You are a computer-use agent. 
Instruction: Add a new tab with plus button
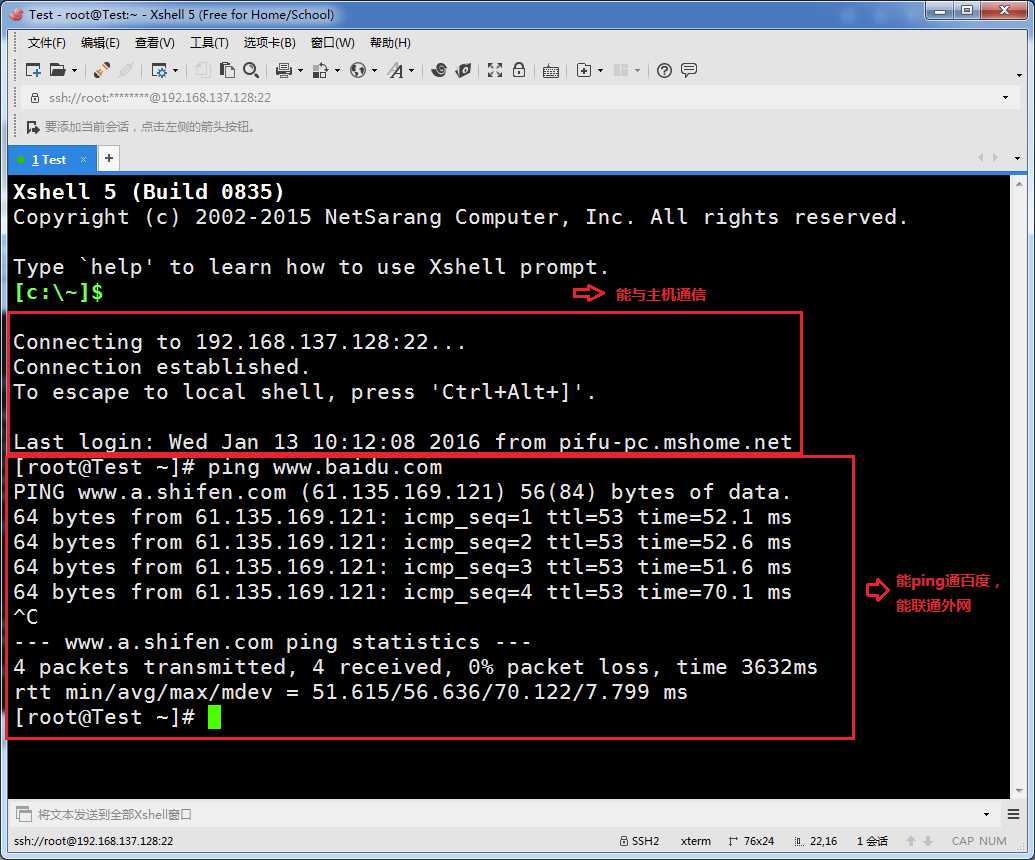point(109,158)
